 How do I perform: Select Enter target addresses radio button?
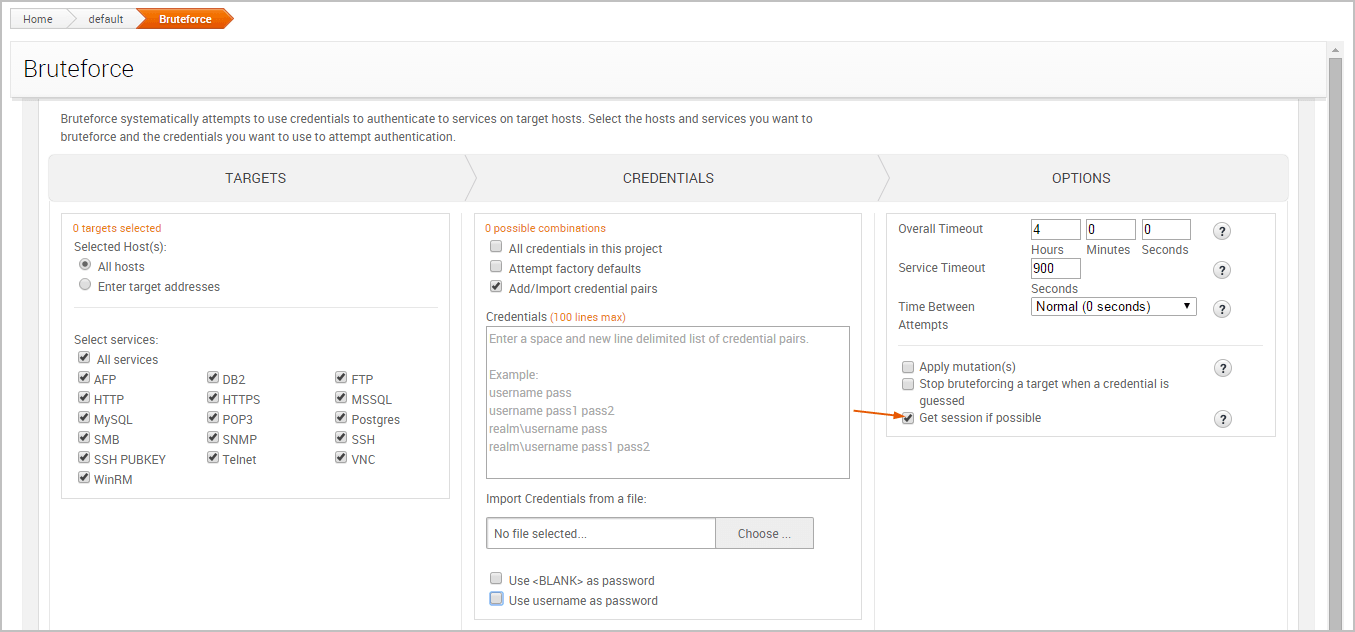pos(85,285)
